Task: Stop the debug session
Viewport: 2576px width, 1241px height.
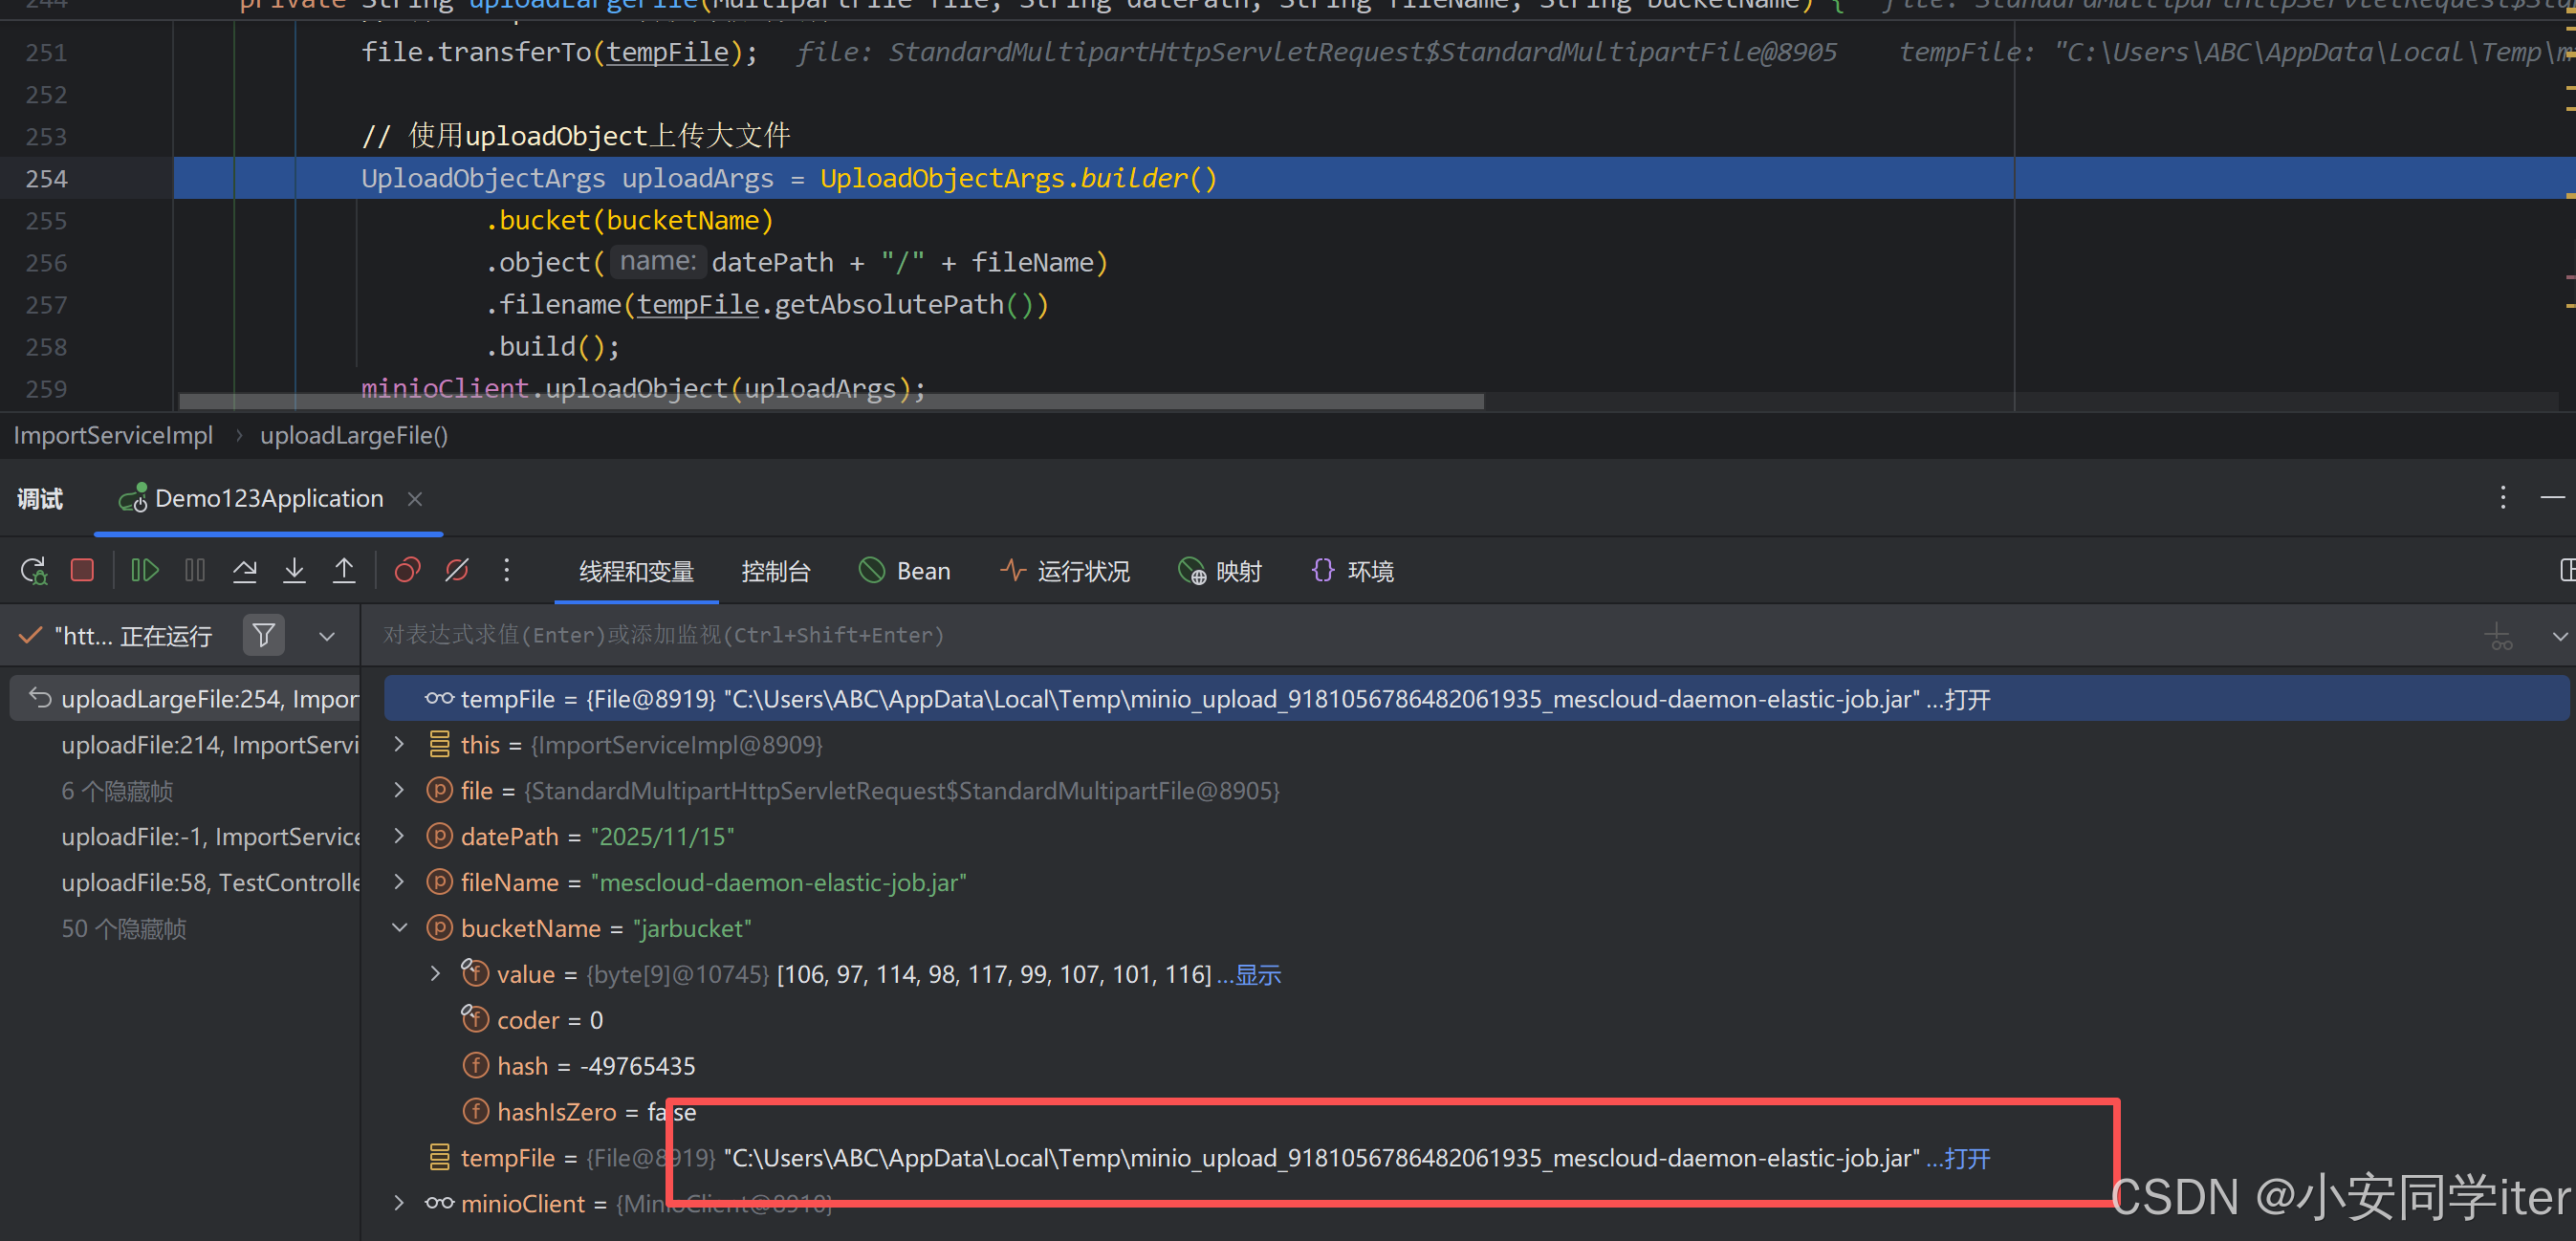Action: coord(83,571)
